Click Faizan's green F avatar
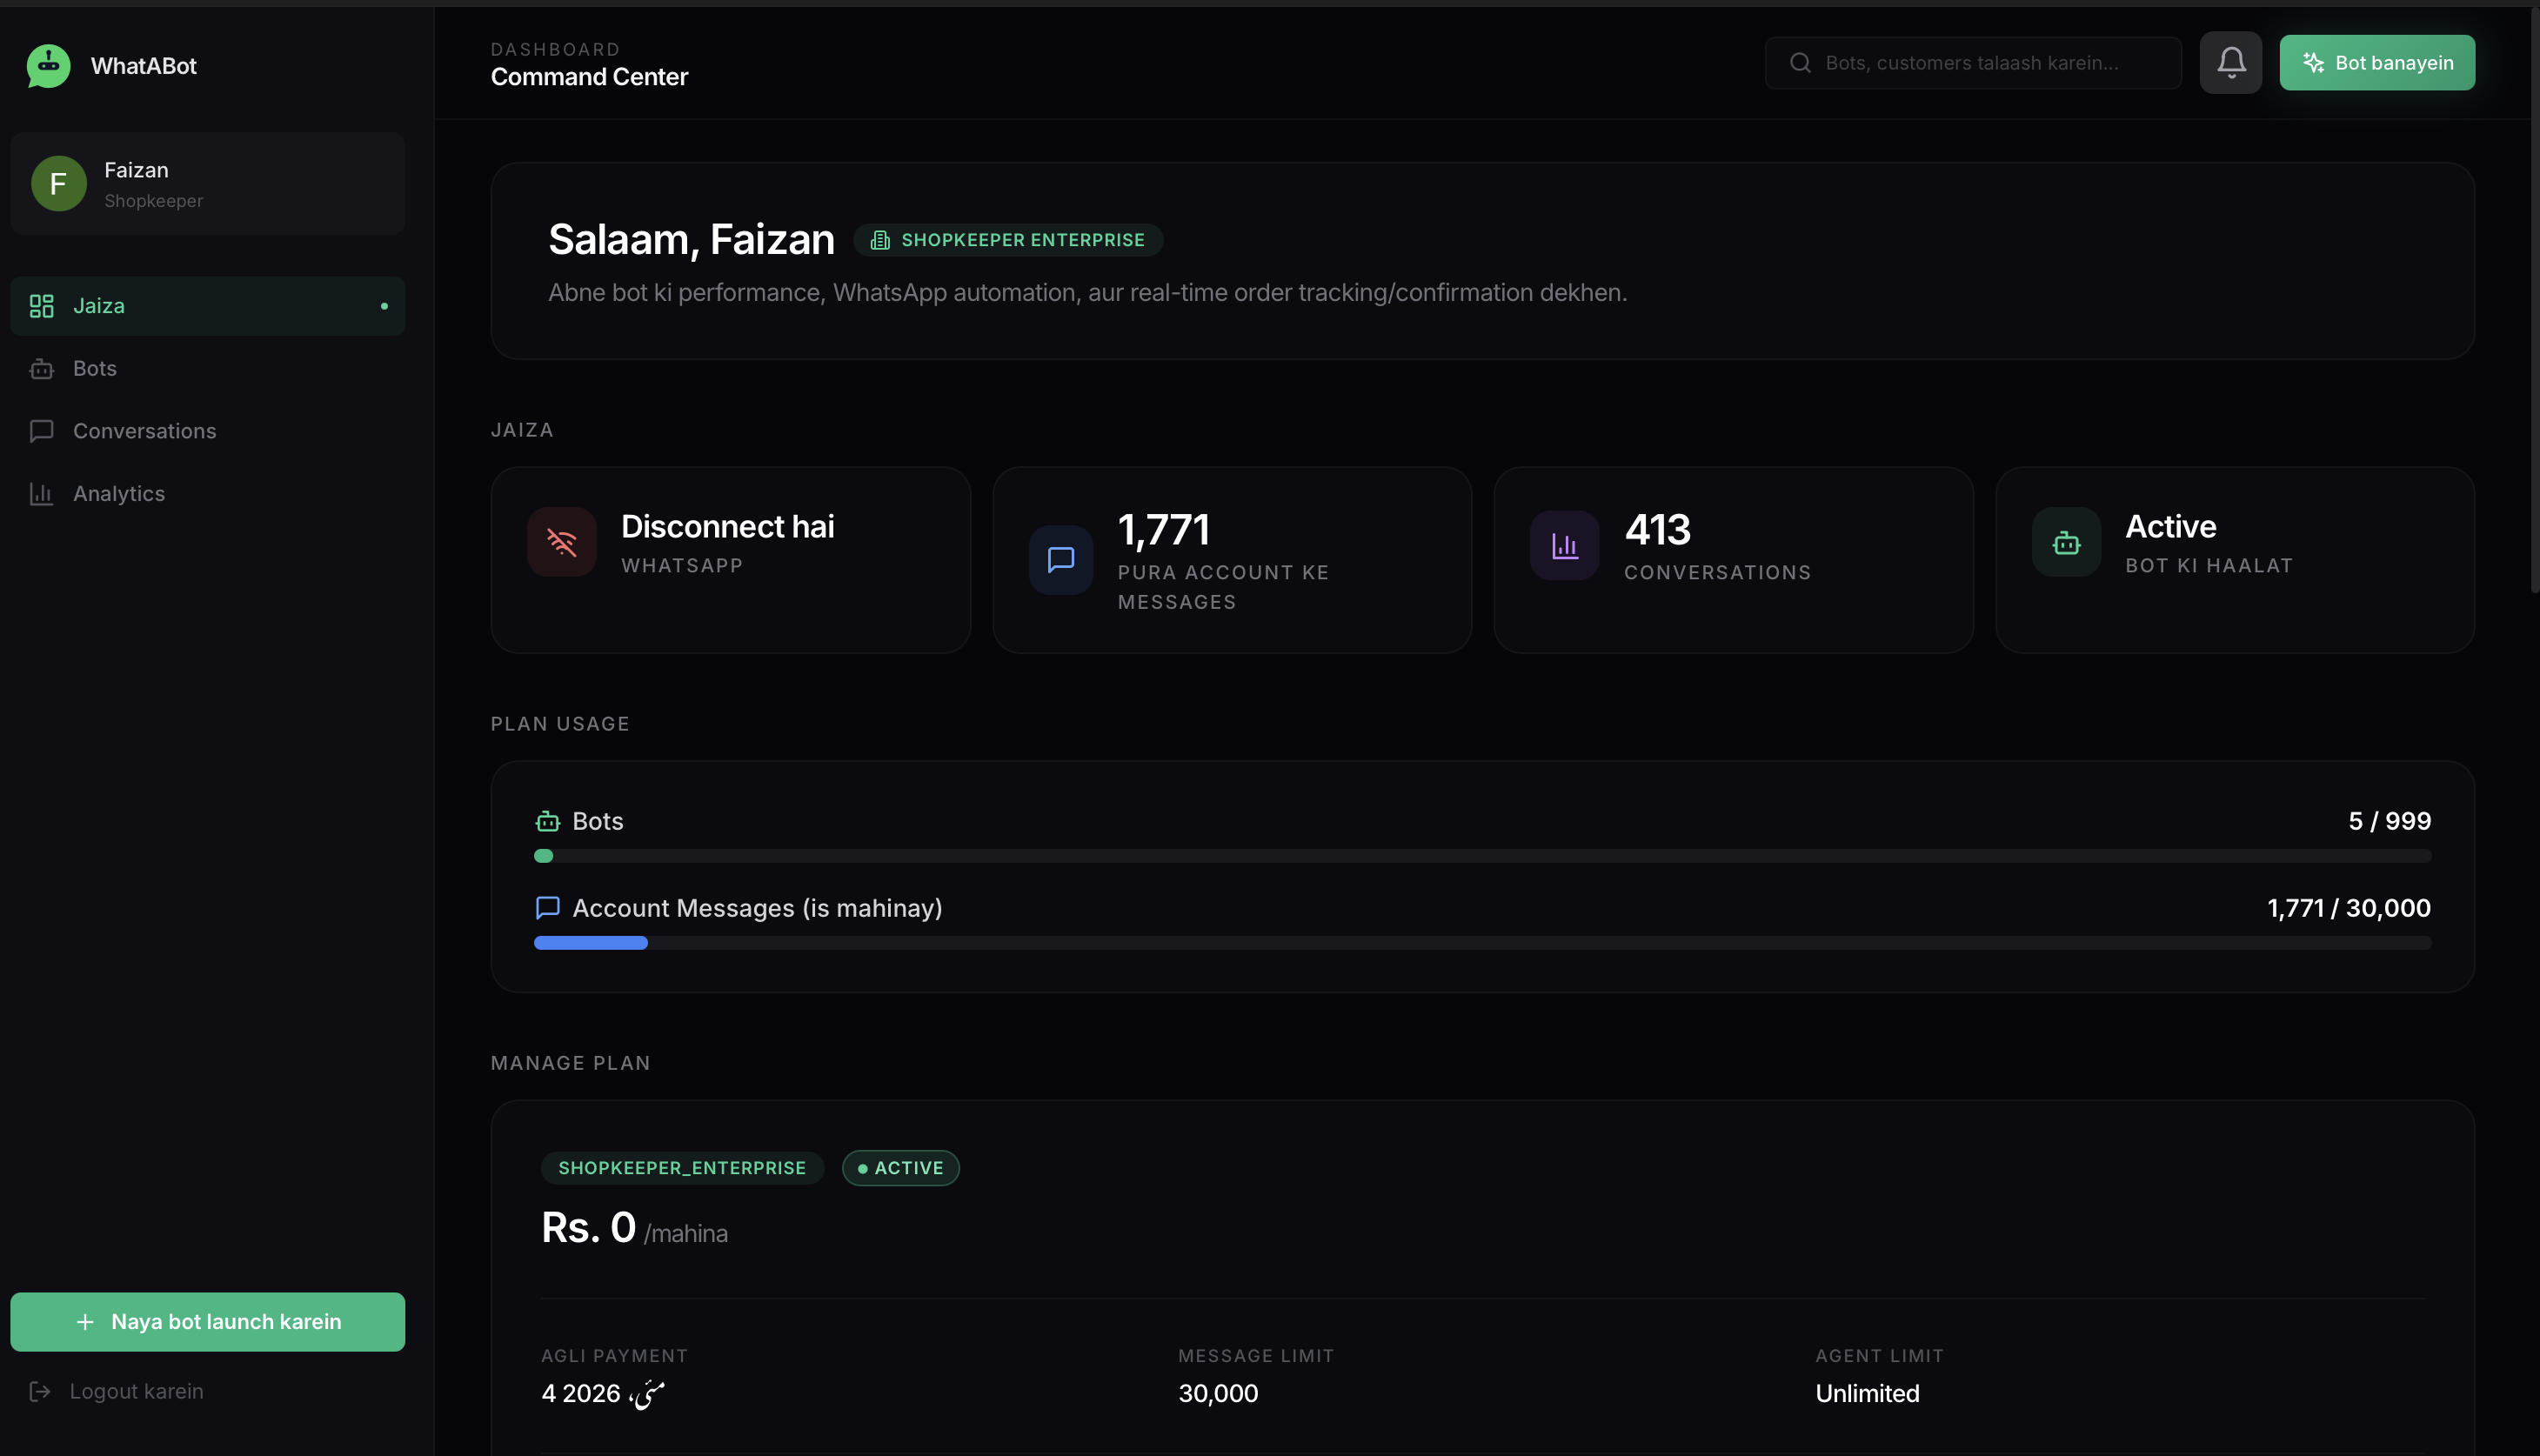This screenshot has height=1456, width=2540. coord(58,184)
